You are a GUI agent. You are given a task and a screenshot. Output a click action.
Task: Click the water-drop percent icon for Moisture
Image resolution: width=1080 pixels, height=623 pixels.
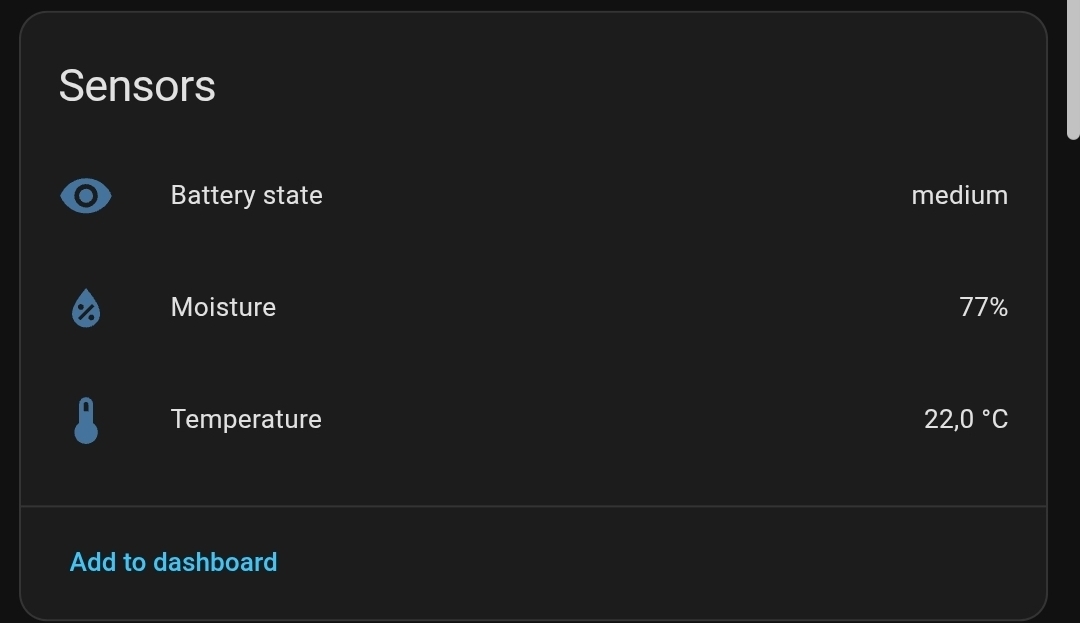point(86,308)
